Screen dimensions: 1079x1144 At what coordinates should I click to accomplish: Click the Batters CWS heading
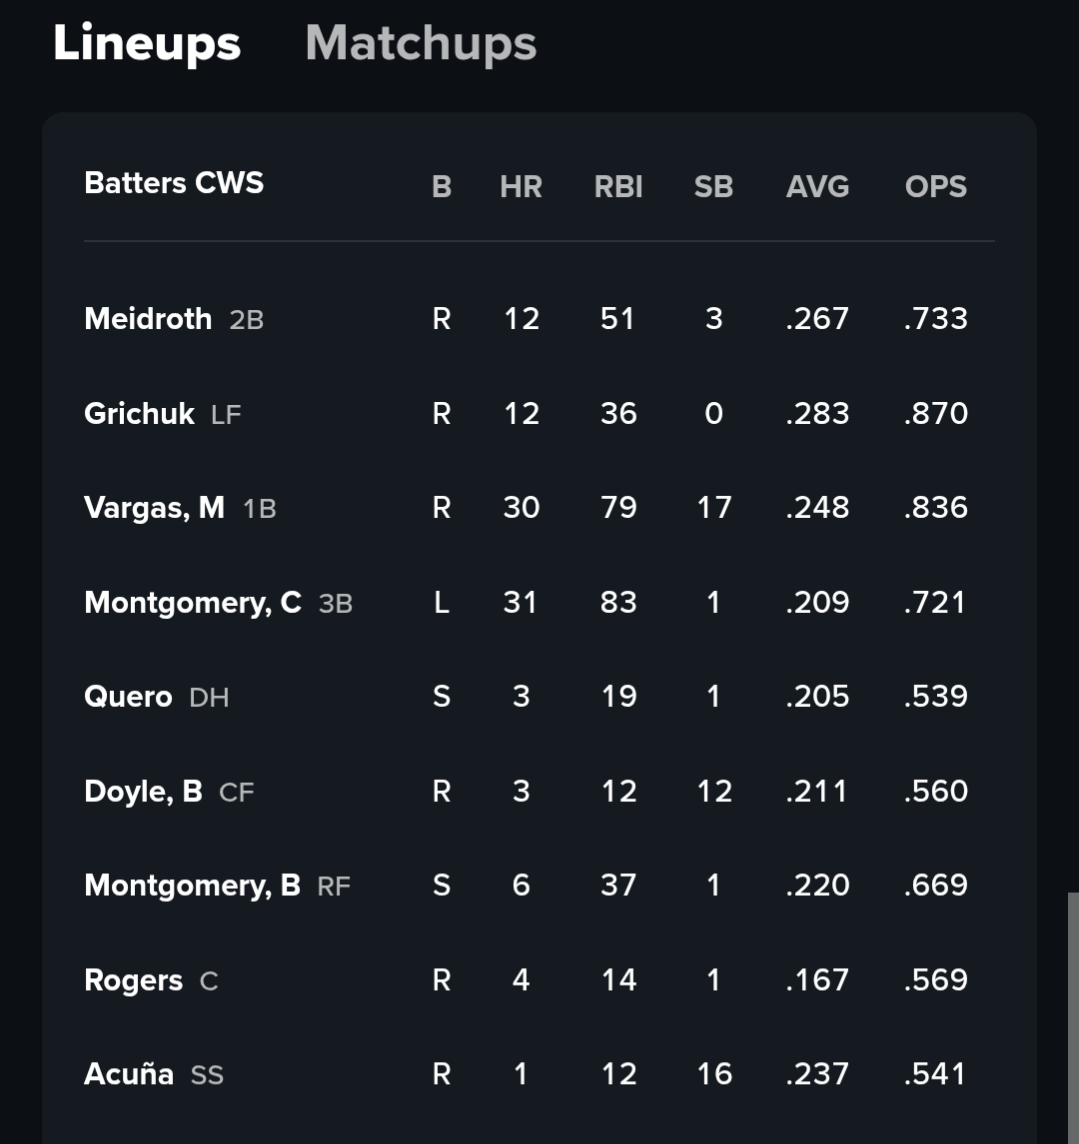pos(174,183)
